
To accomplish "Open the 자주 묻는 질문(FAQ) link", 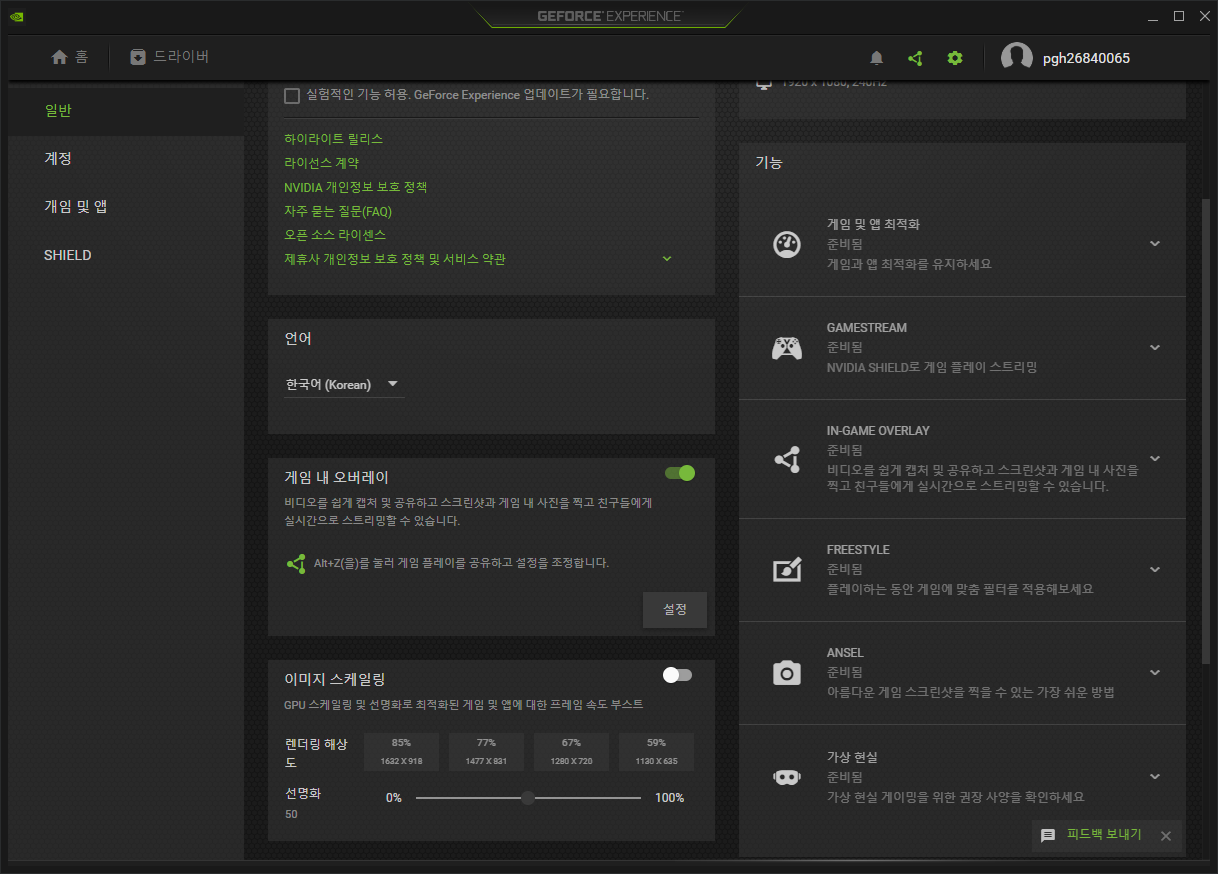I will (338, 211).
